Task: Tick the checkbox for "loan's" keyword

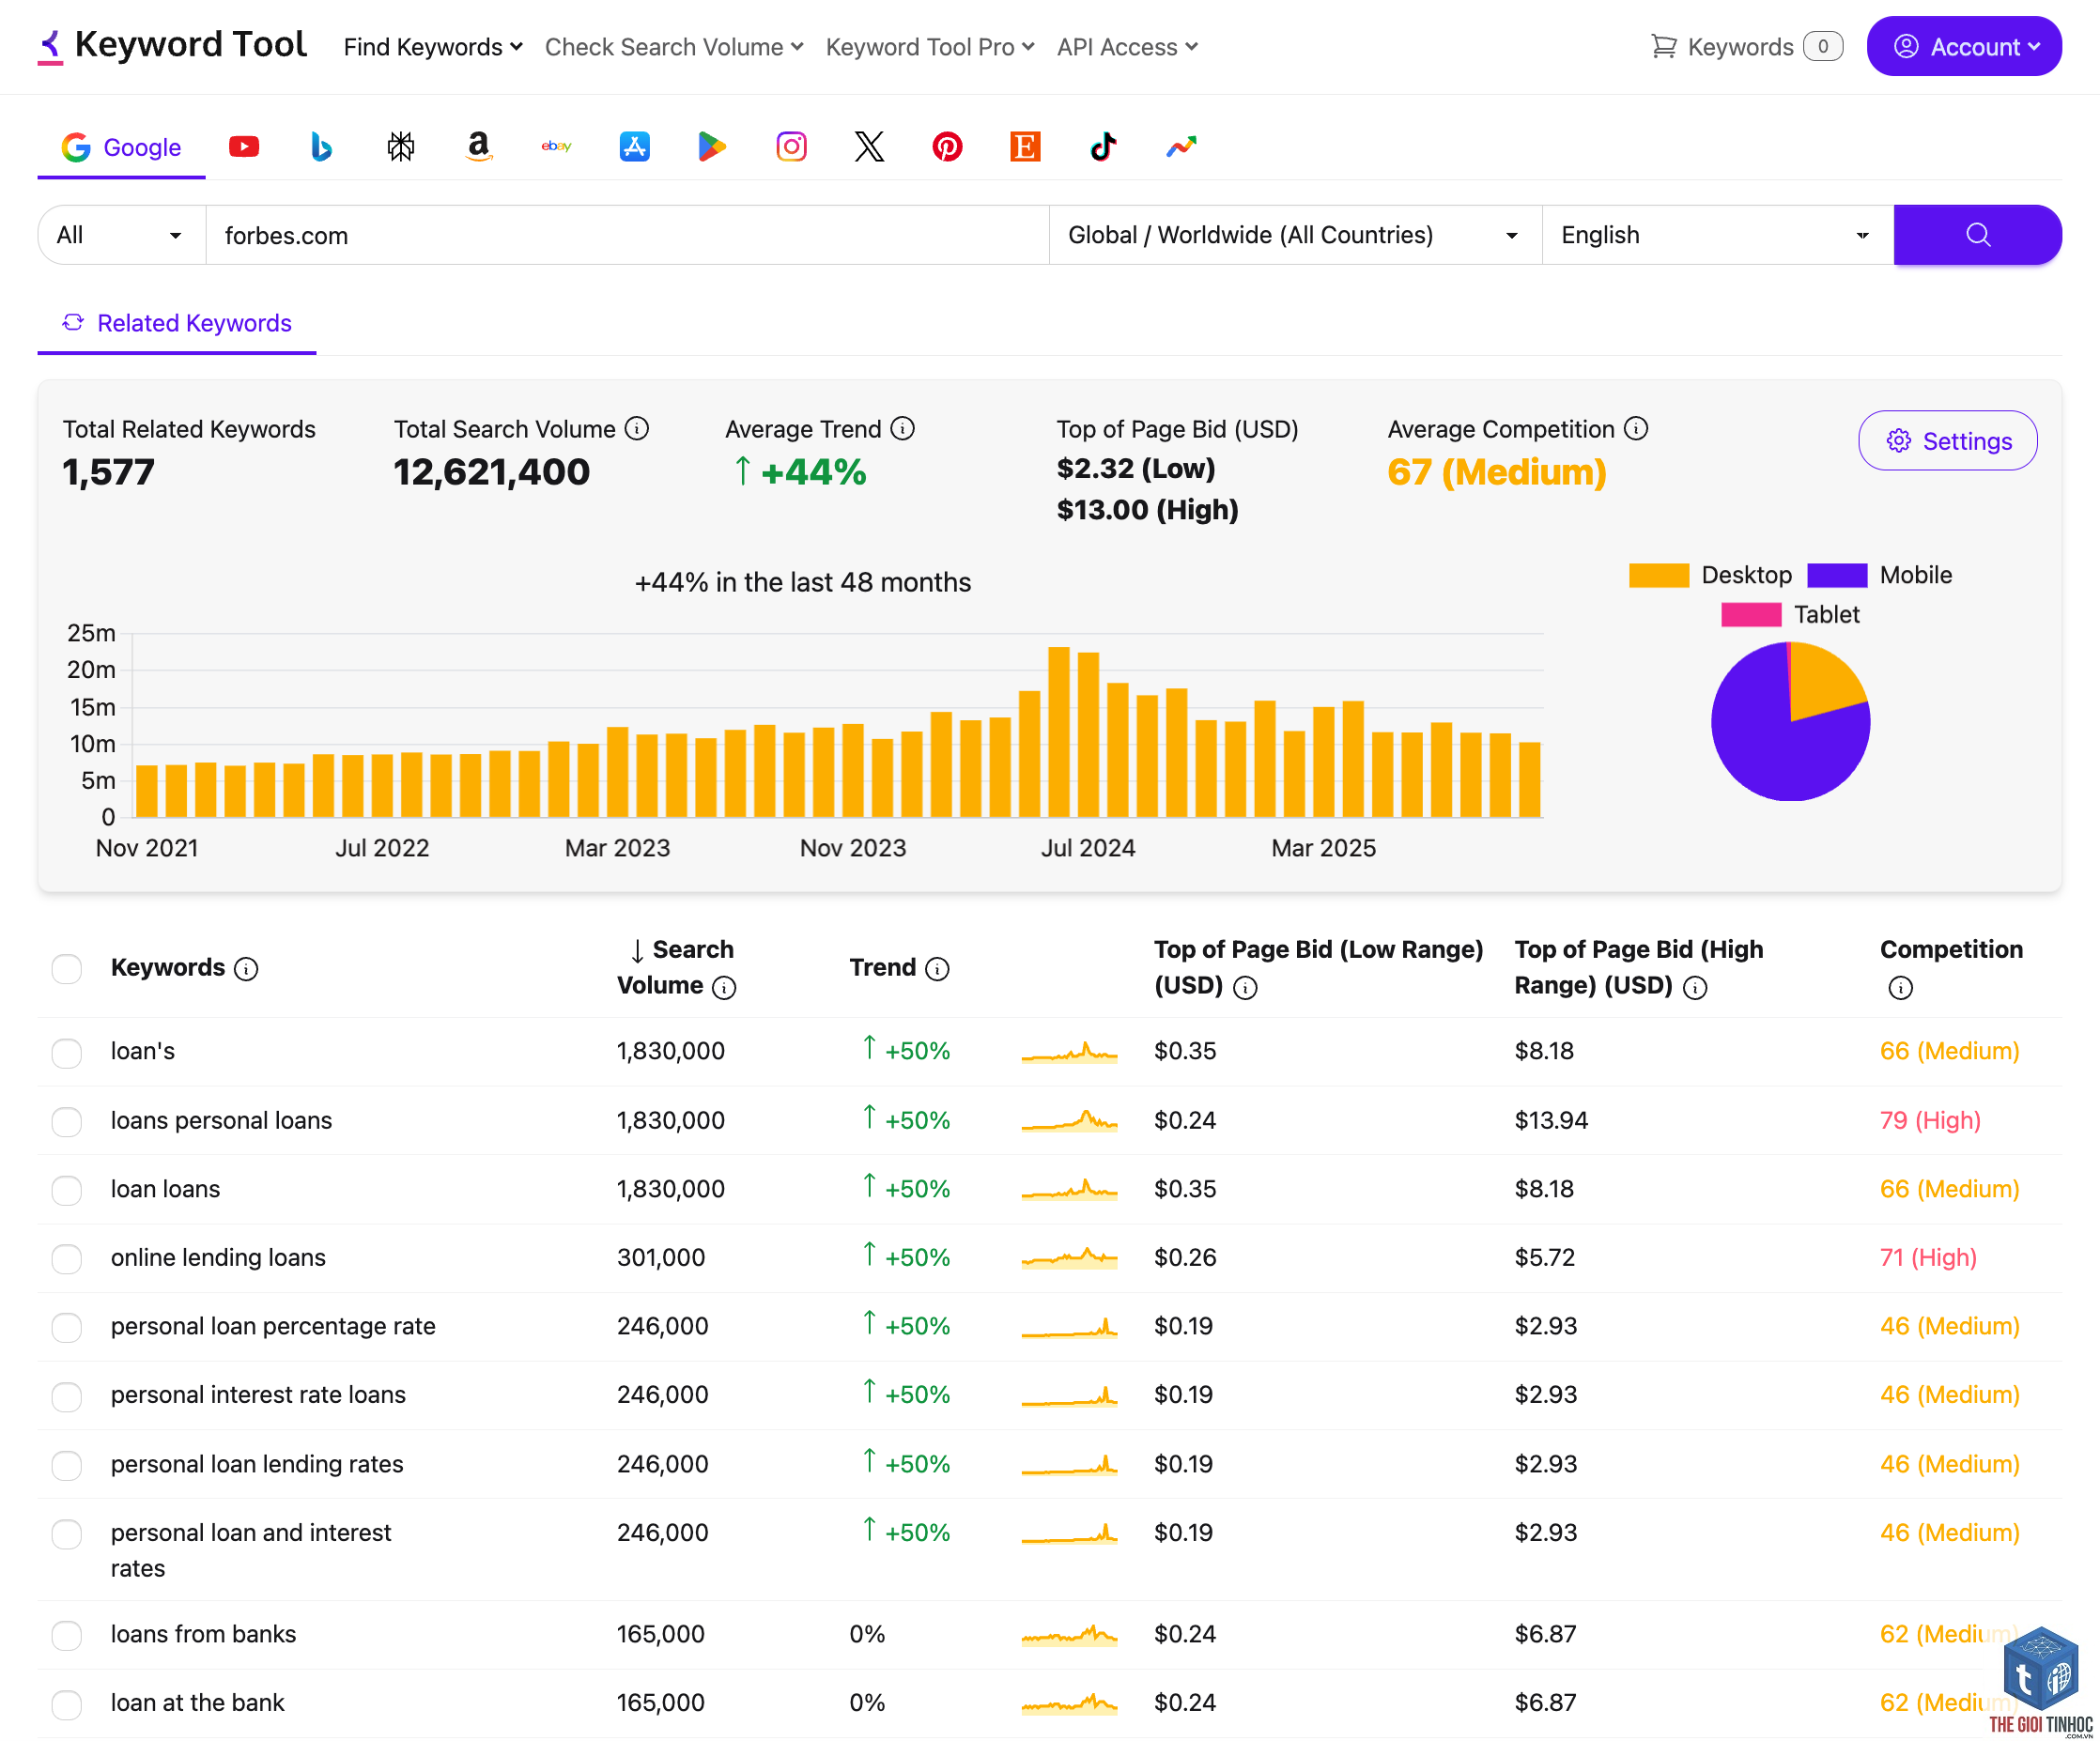Action: [67, 1052]
